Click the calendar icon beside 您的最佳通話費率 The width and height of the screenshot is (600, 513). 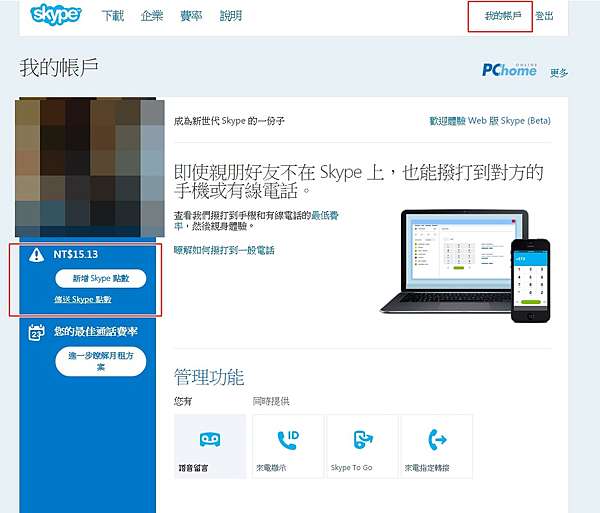(x=36, y=332)
